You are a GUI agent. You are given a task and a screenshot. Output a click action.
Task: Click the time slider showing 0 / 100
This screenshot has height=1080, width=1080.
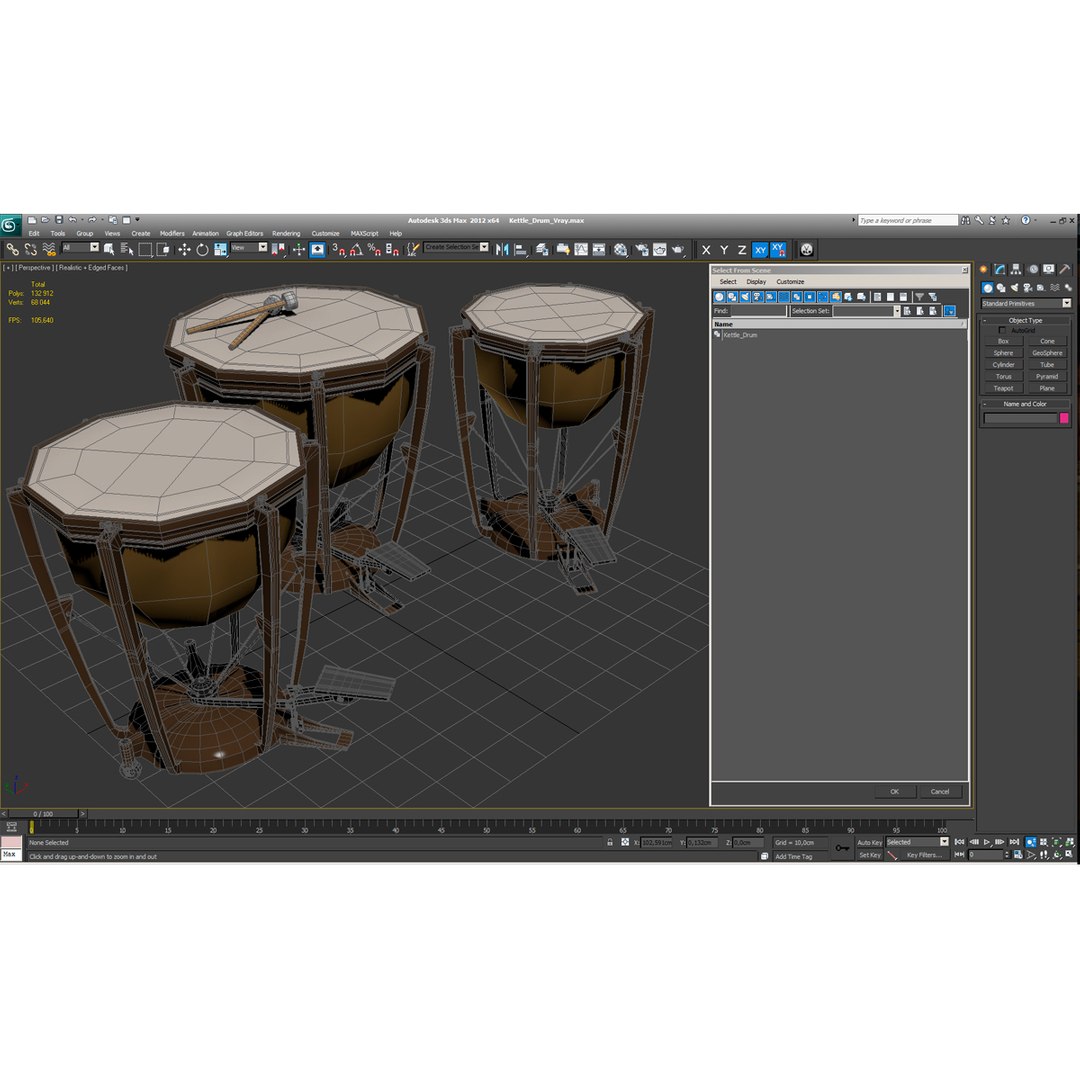43,814
